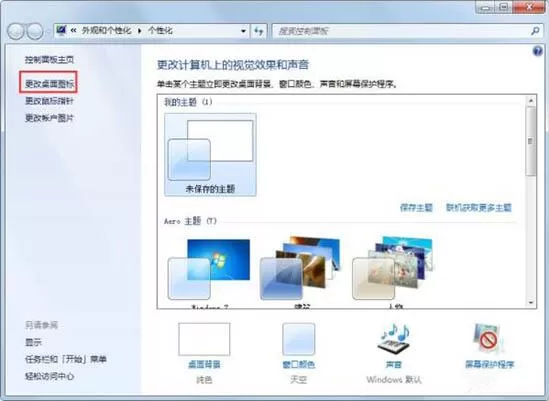
Task: Open 声音 sound settings icon
Action: pos(394,339)
